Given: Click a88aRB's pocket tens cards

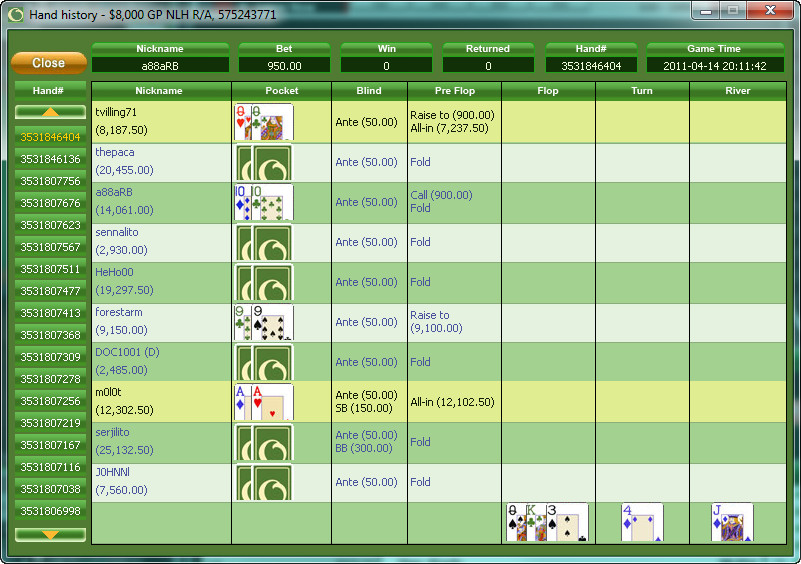Looking at the screenshot, I should (264, 202).
